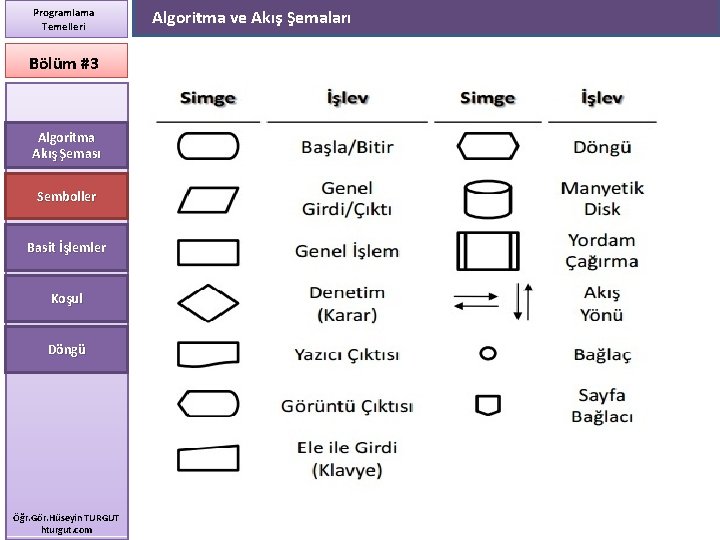Click the hturgut.com footer link
720x540 pixels.
(67, 530)
